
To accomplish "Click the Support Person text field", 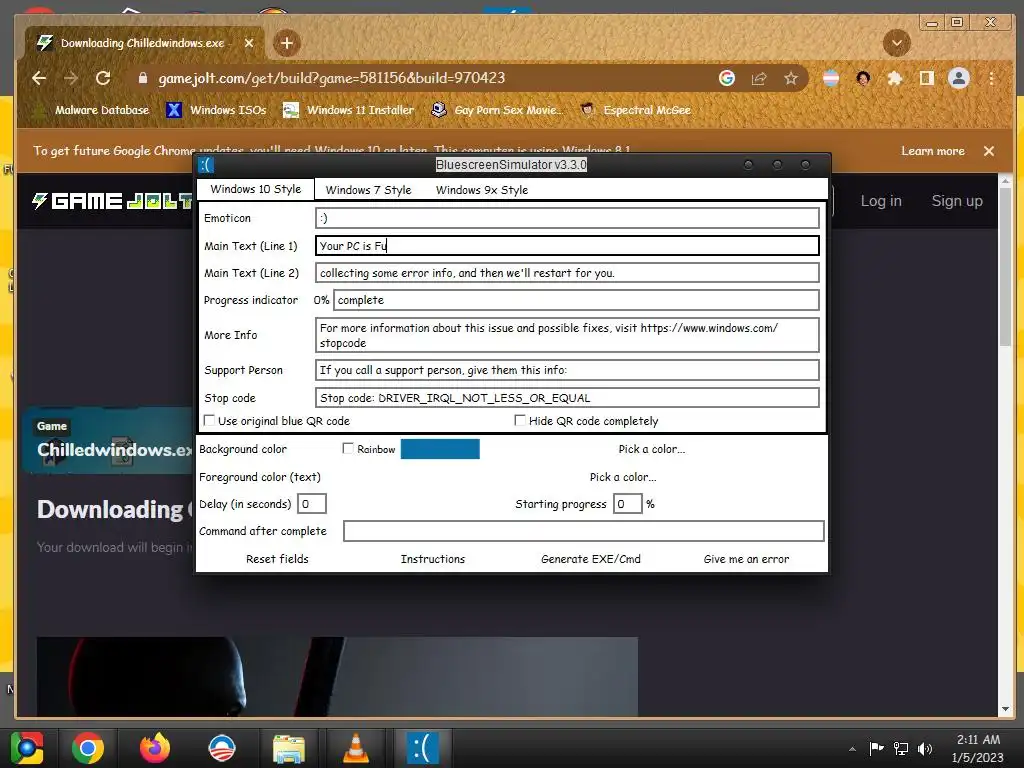I will click(567, 370).
